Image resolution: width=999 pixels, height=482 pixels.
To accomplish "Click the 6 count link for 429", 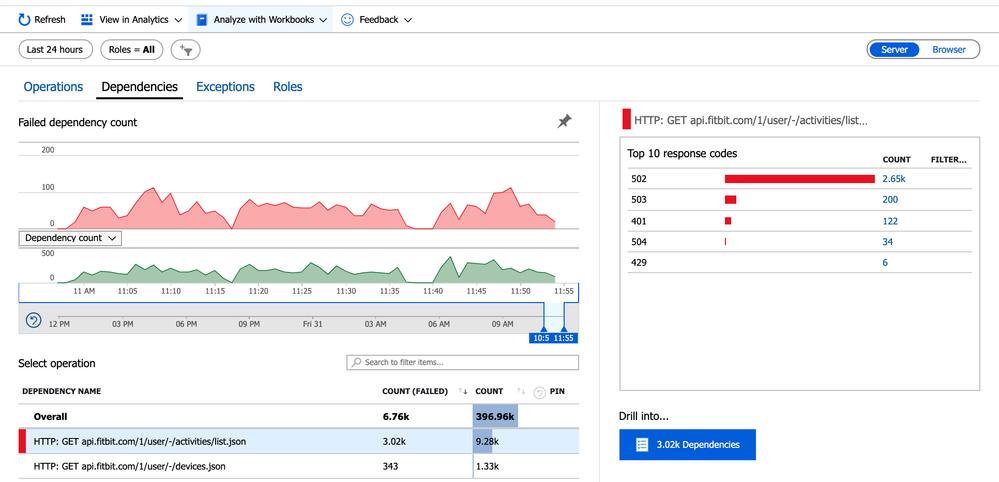I will (x=885, y=263).
